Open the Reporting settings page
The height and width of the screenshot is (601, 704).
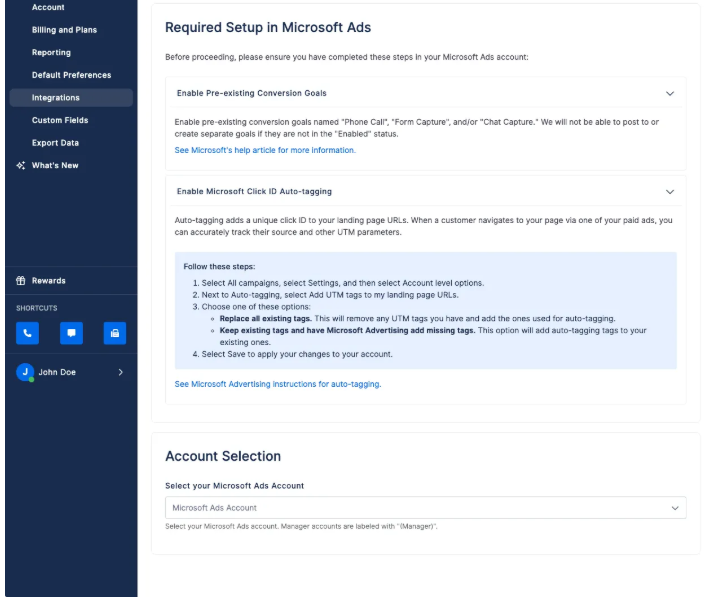51,53
